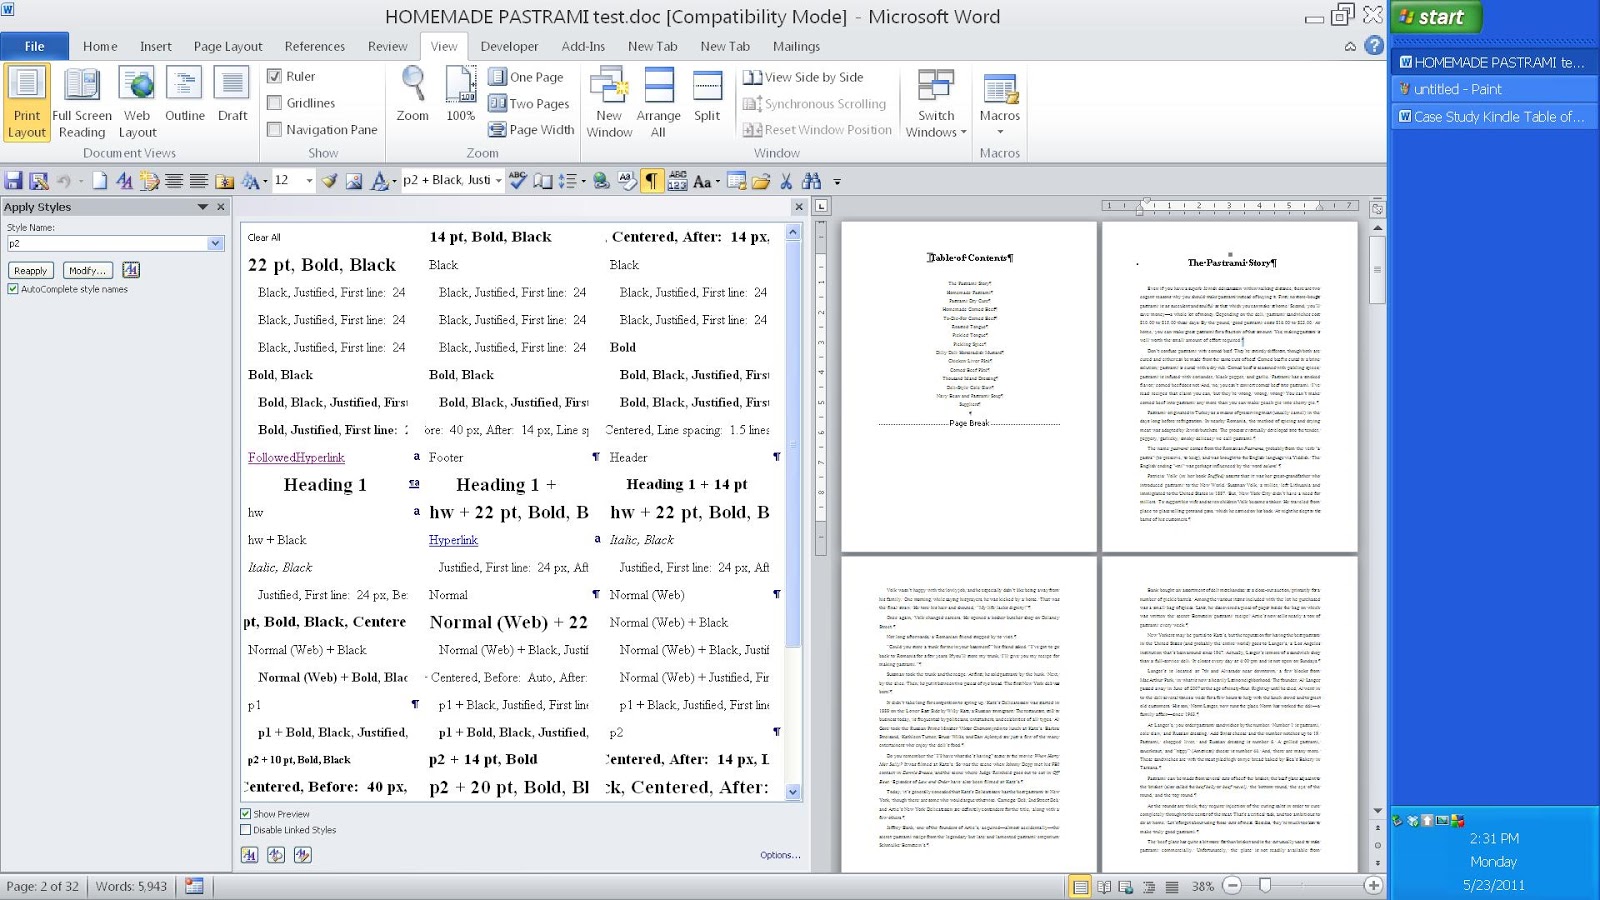This screenshot has width=1600, height=900.
Task: Switch to Draft view in ribbon
Action: pos(232,95)
